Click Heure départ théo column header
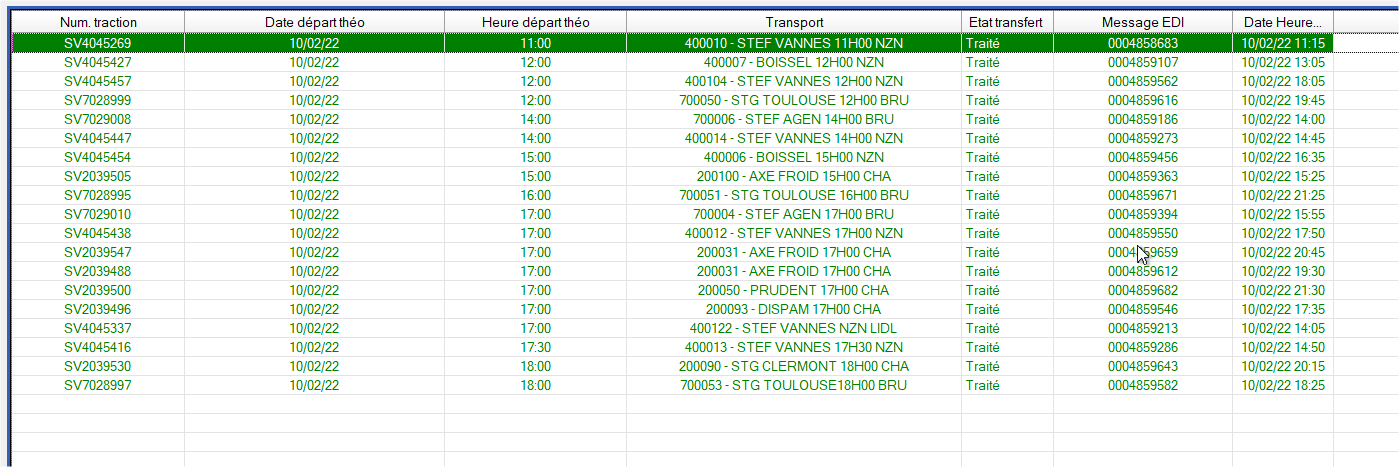The image size is (1399, 467). [x=536, y=22]
